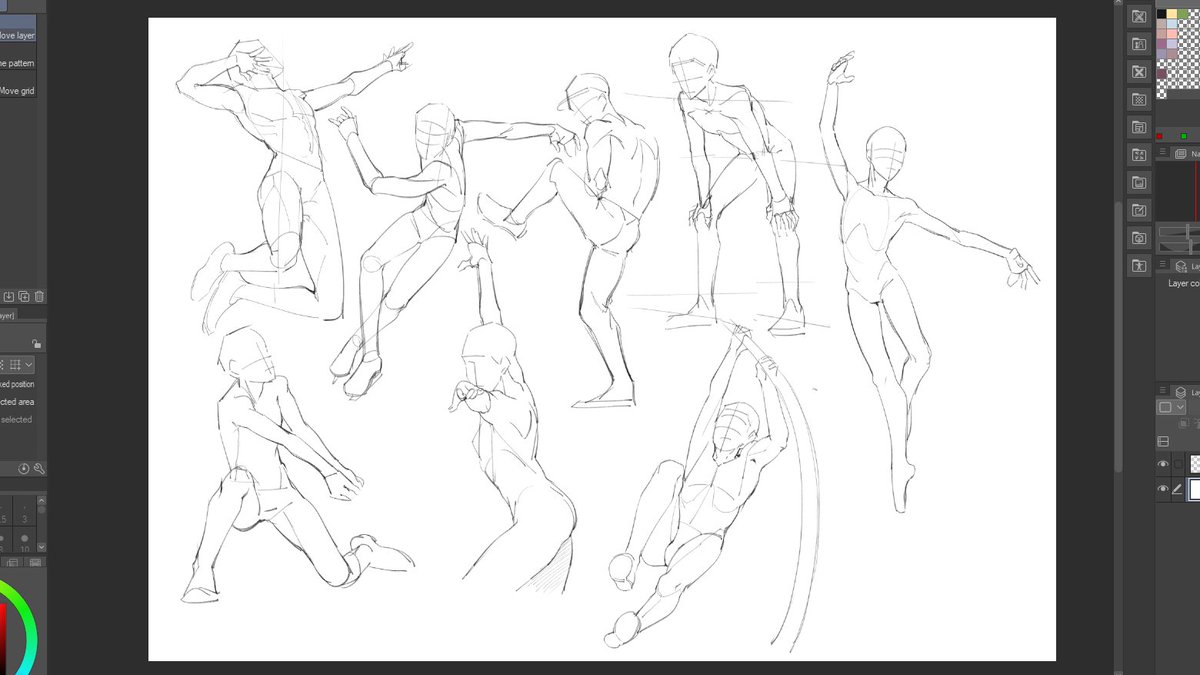Image resolution: width=1200 pixels, height=675 pixels.
Task: Click the trash icon in sub tool panel
Action: click(x=39, y=297)
